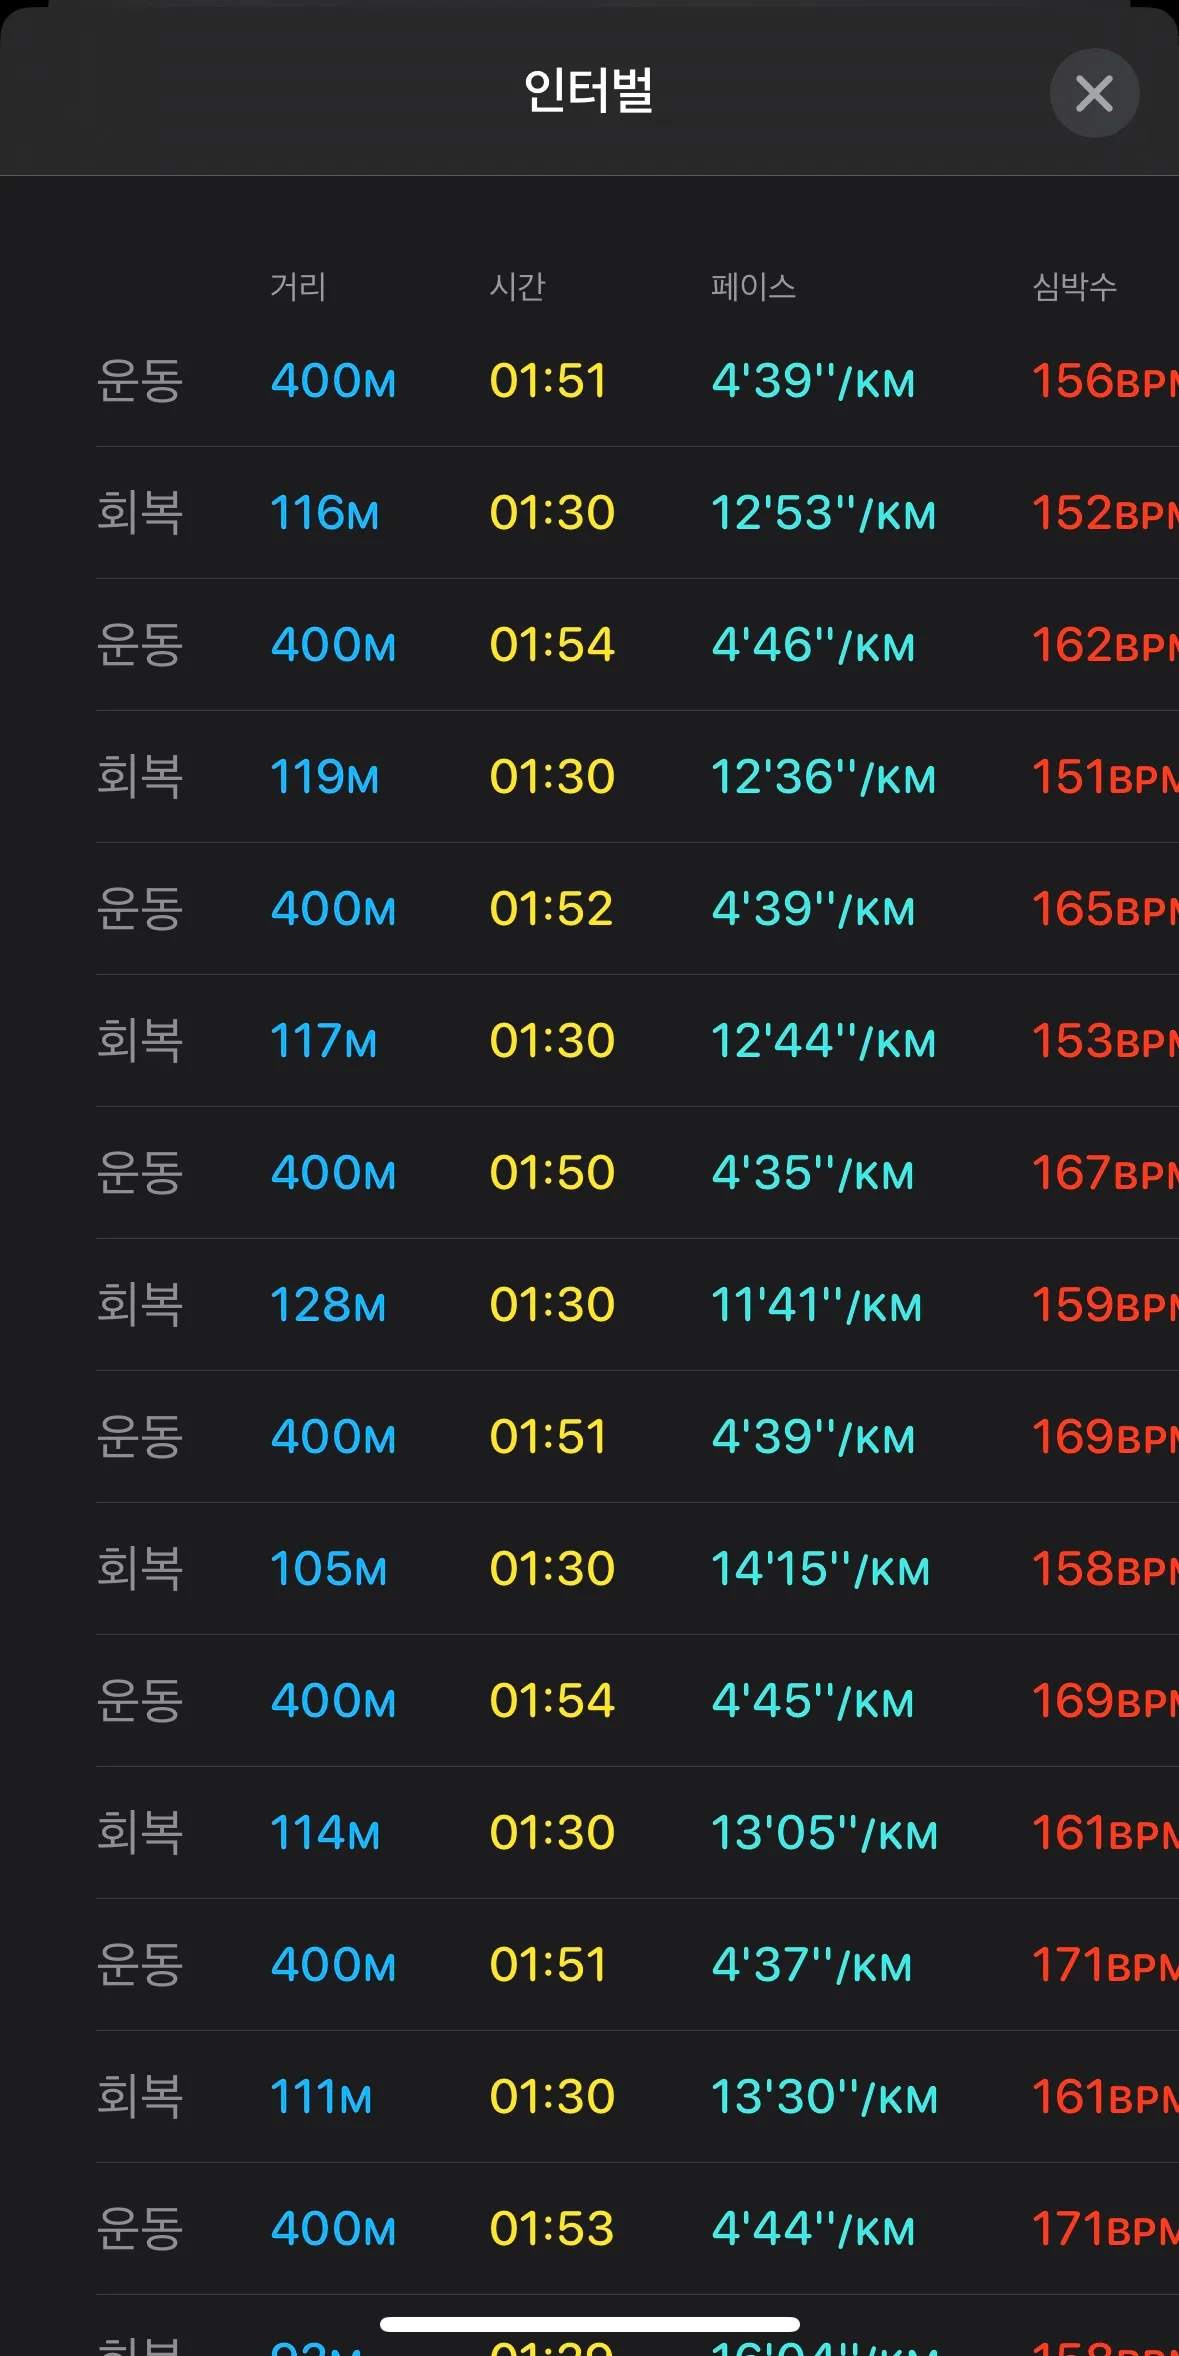Tap the 4'35''/KM pace value
This screenshot has width=1179, height=2356.
click(813, 1173)
